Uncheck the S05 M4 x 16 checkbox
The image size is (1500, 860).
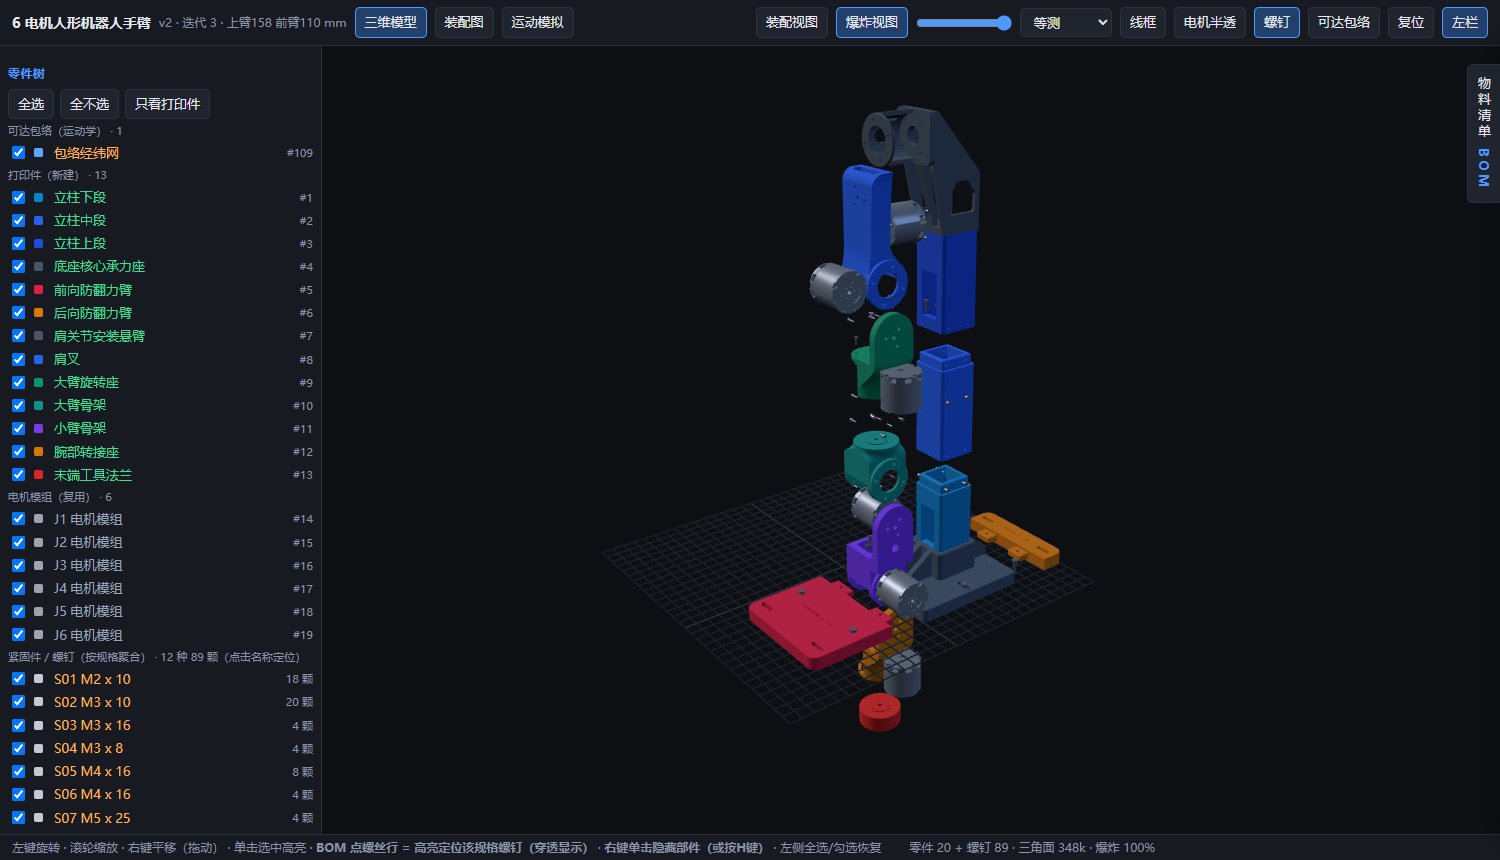coord(18,771)
